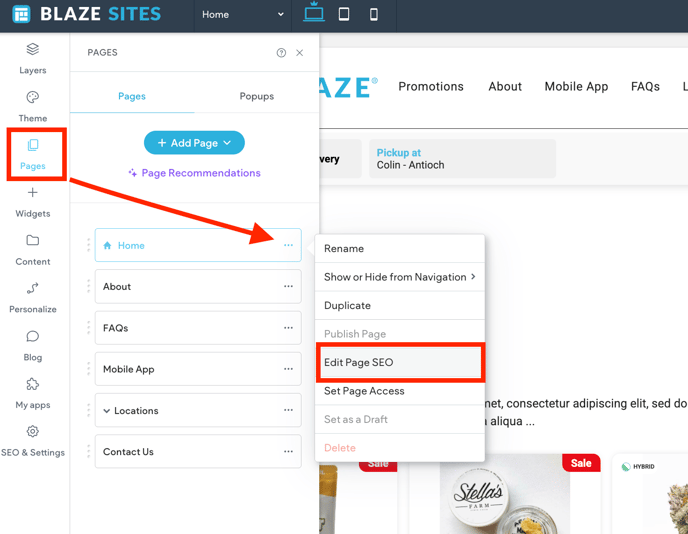Image resolution: width=688 pixels, height=534 pixels.
Task: Open the Theme palette icon
Action: point(33,98)
